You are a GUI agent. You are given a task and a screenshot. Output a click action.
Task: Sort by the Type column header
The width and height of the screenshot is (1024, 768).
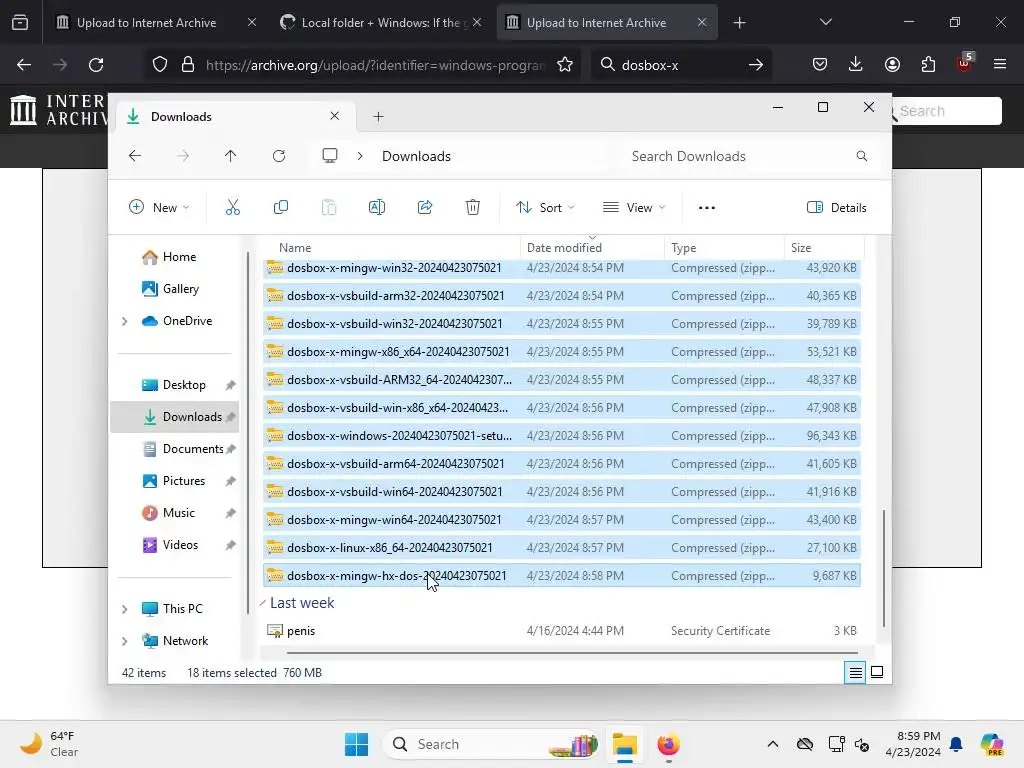(x=724, y=248)
